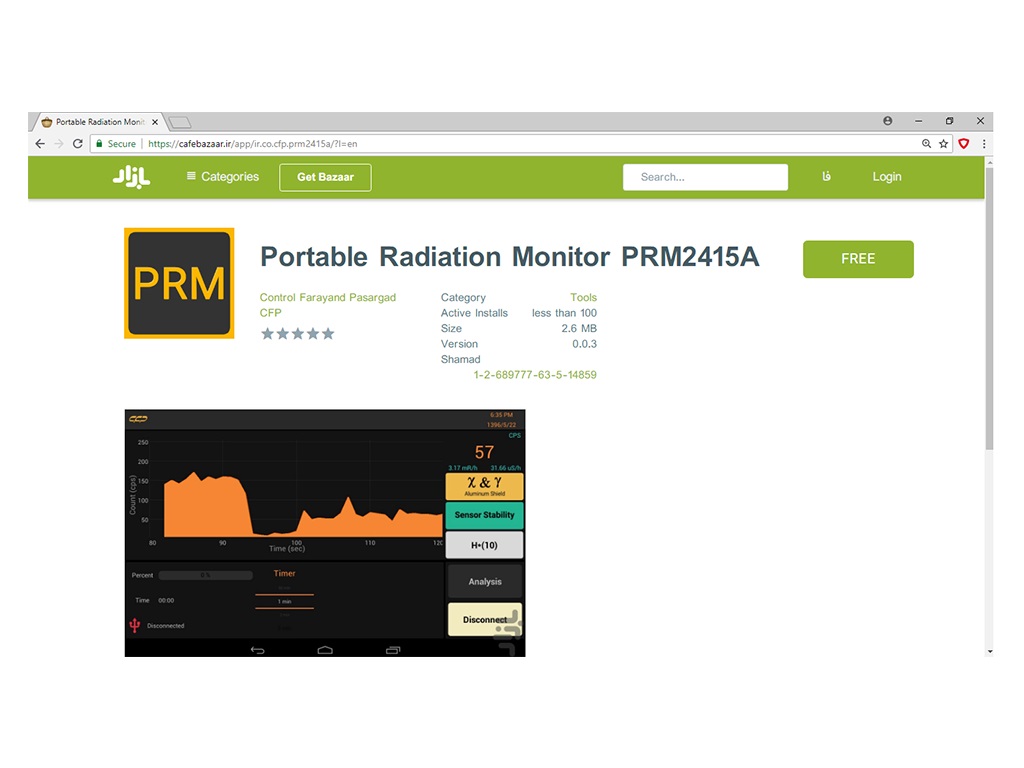1024x768 pixels.
Task: Click the browser forward arrow
Action: click(59, 144)
